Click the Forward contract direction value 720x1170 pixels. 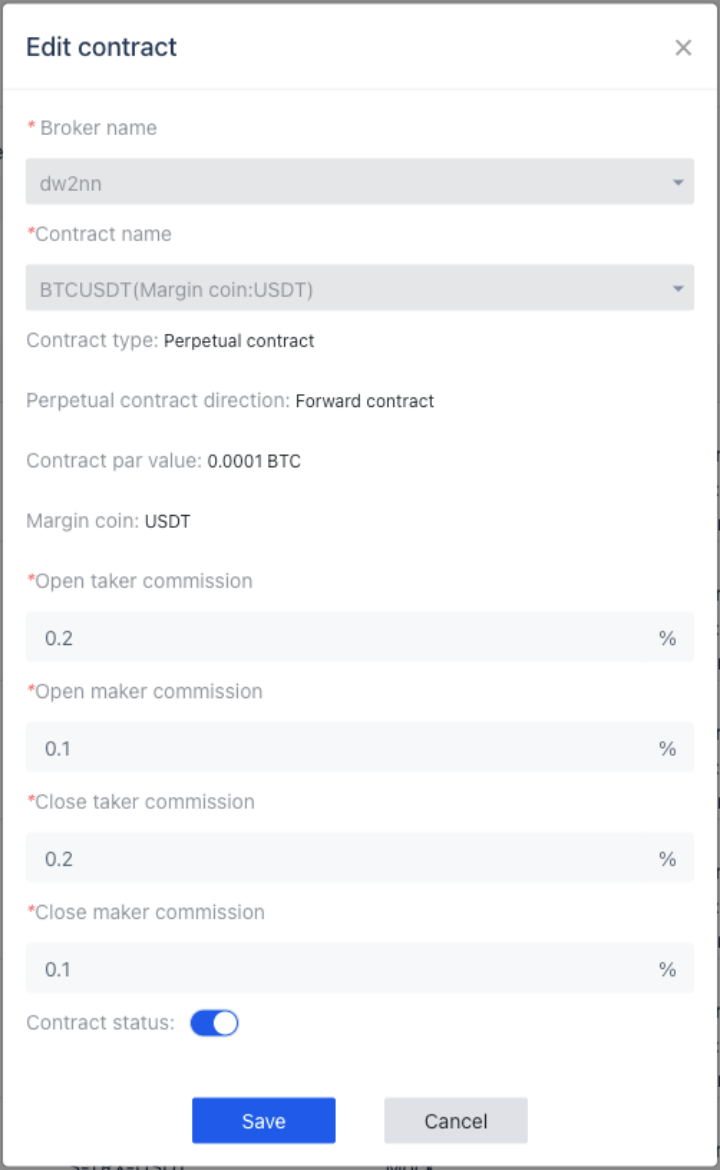pos(364,401)
